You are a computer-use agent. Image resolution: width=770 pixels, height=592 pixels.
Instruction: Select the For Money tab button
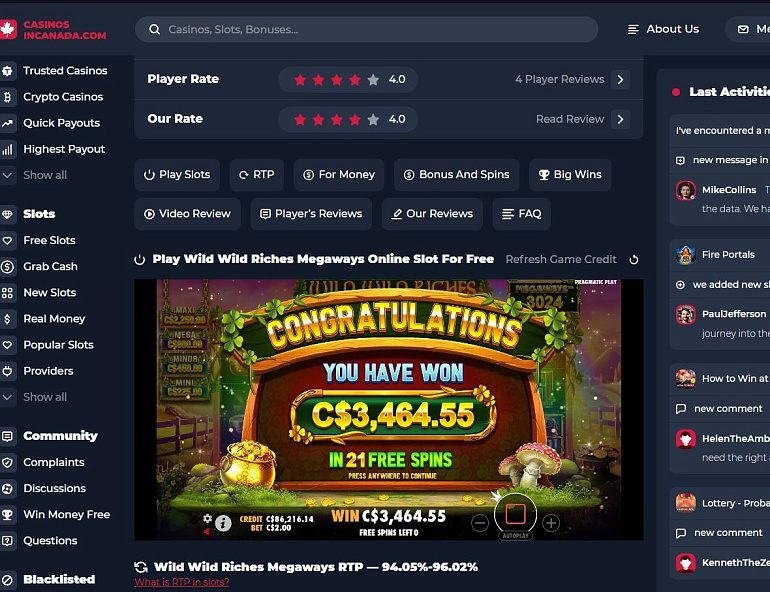click(x=339, y=175)
